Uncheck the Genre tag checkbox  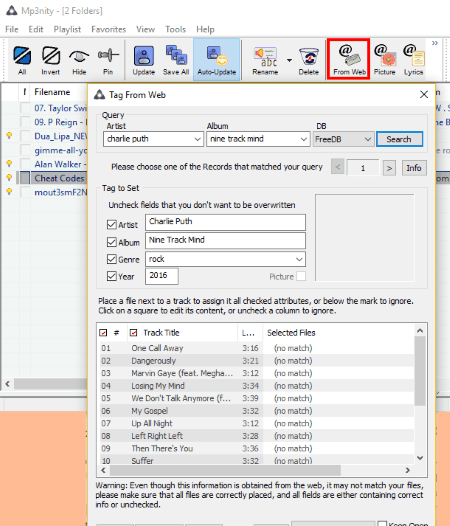[x=112, y=259]
